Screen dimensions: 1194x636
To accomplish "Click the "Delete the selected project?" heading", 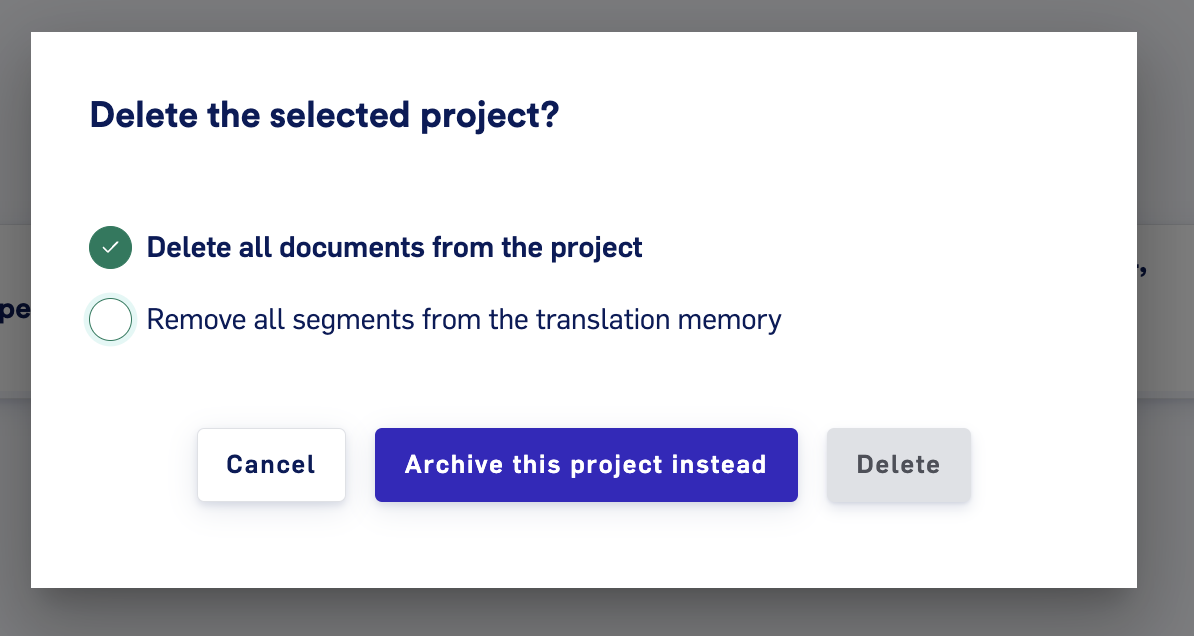I will coord(324,116).
